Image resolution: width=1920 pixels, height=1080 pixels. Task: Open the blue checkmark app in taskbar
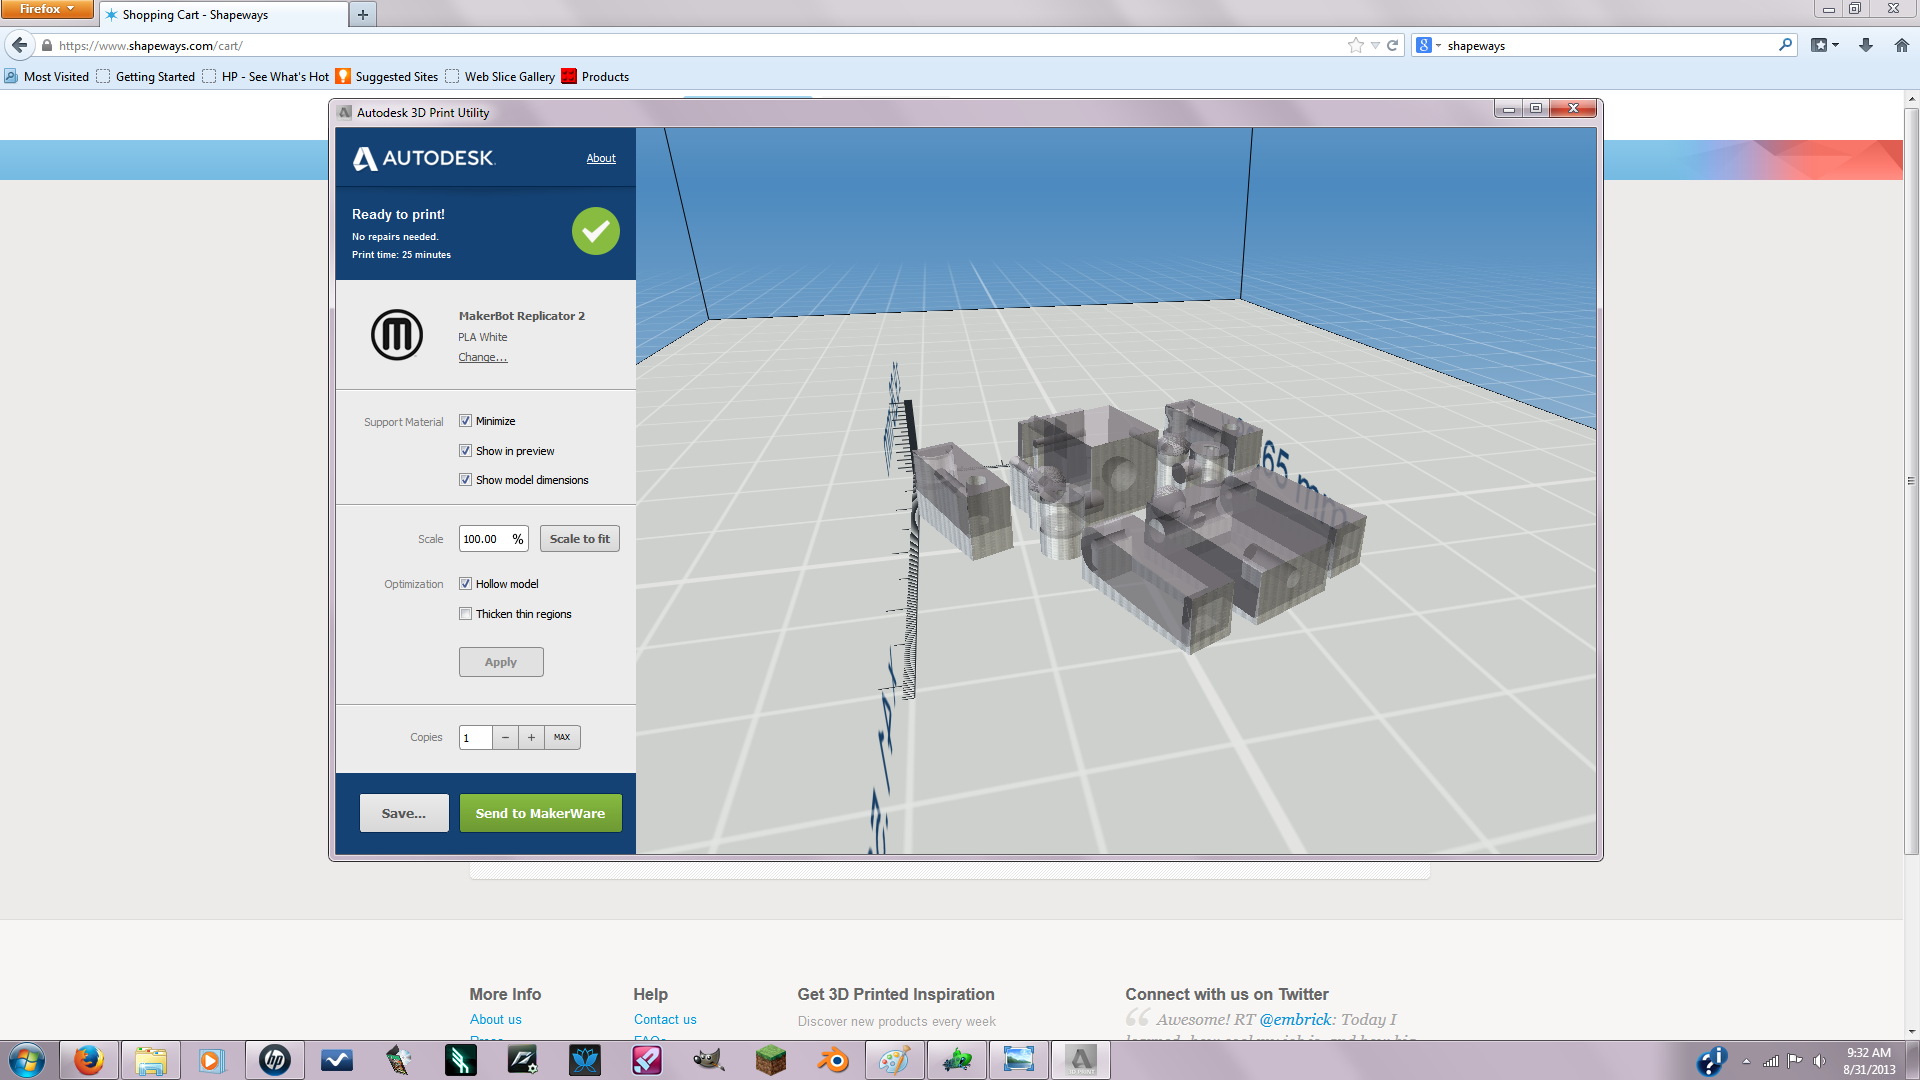point(336,1060)
